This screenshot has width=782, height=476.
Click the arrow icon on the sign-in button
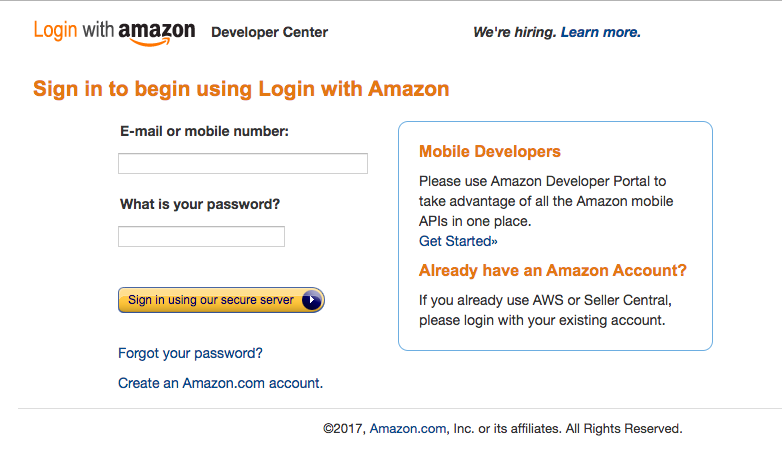coord(311,300)
